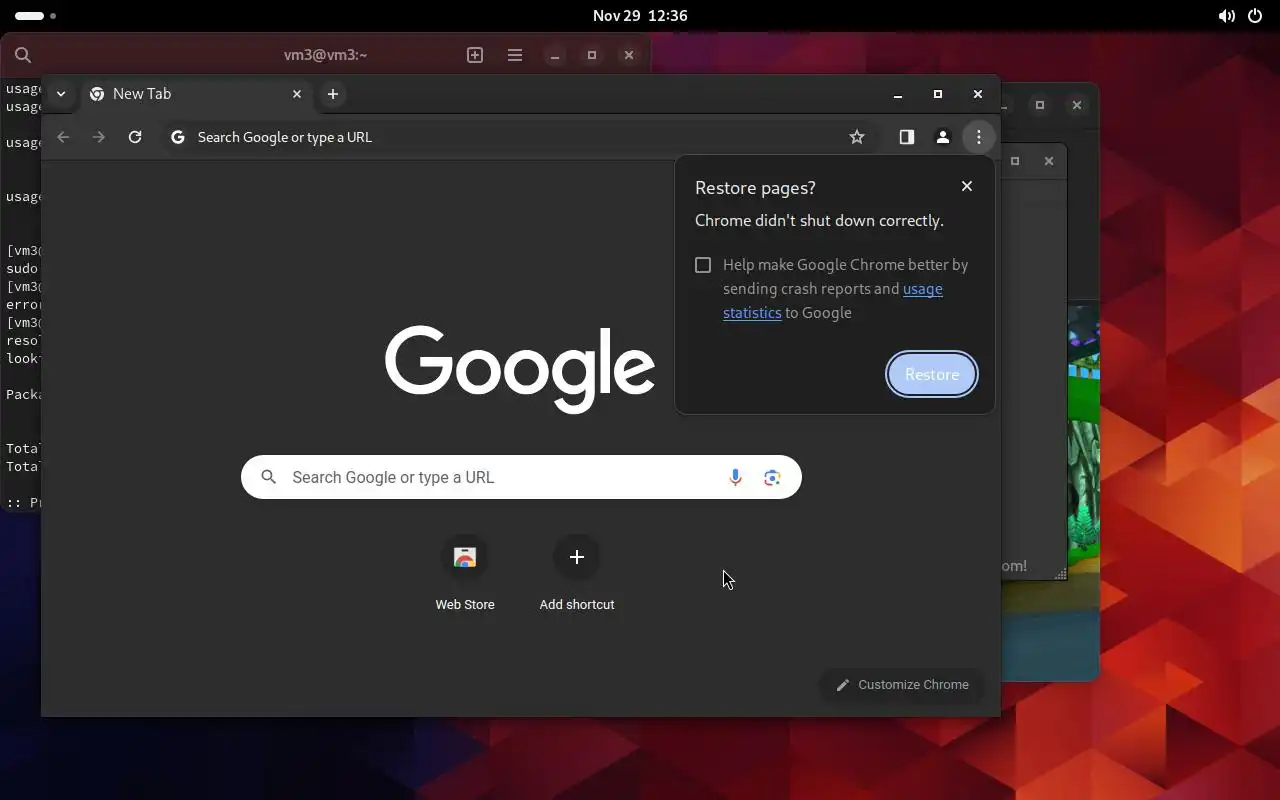1280x800 pixels.
Task: Enable sending crash reports checkbox
Action: click(x=703, y=265)
